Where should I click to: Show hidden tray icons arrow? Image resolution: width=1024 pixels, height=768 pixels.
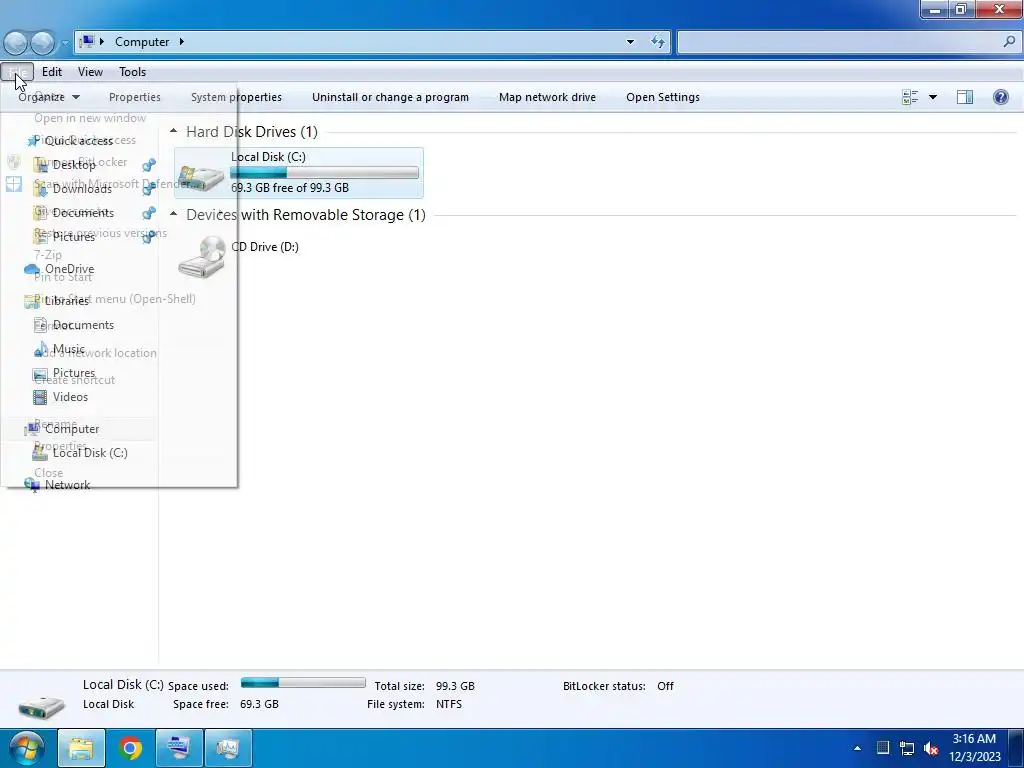click(857, 748)
